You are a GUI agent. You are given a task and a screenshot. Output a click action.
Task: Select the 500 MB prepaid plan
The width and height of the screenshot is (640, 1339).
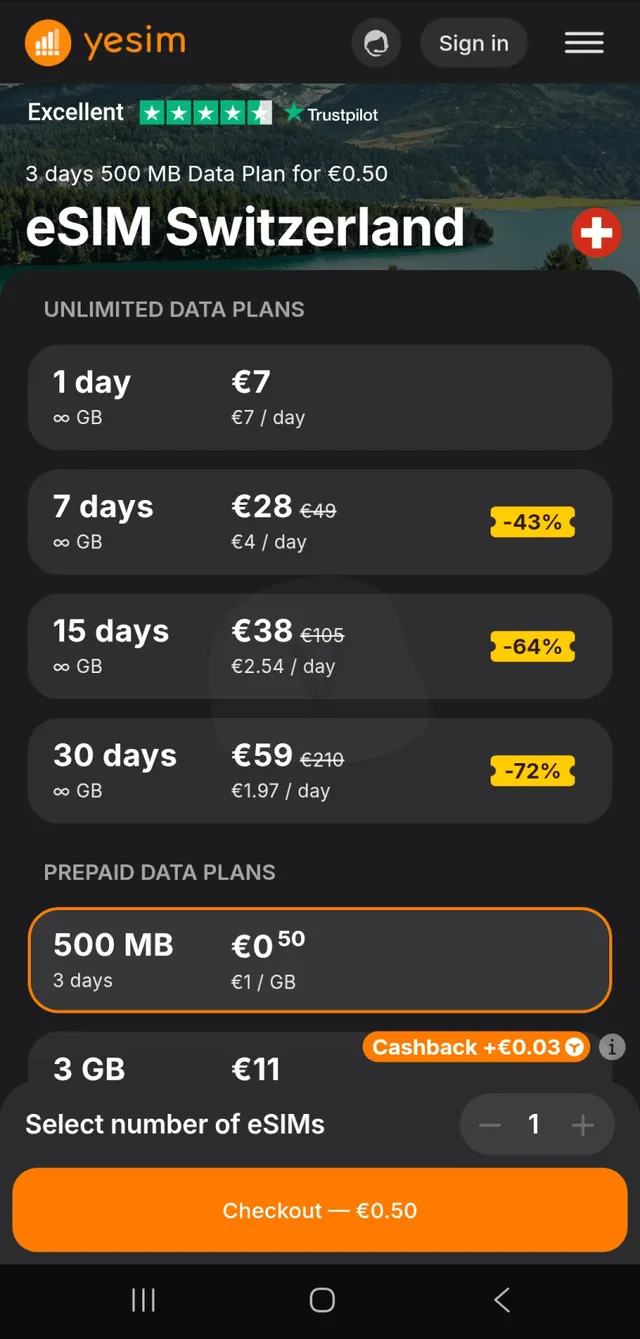pos(320,960)
